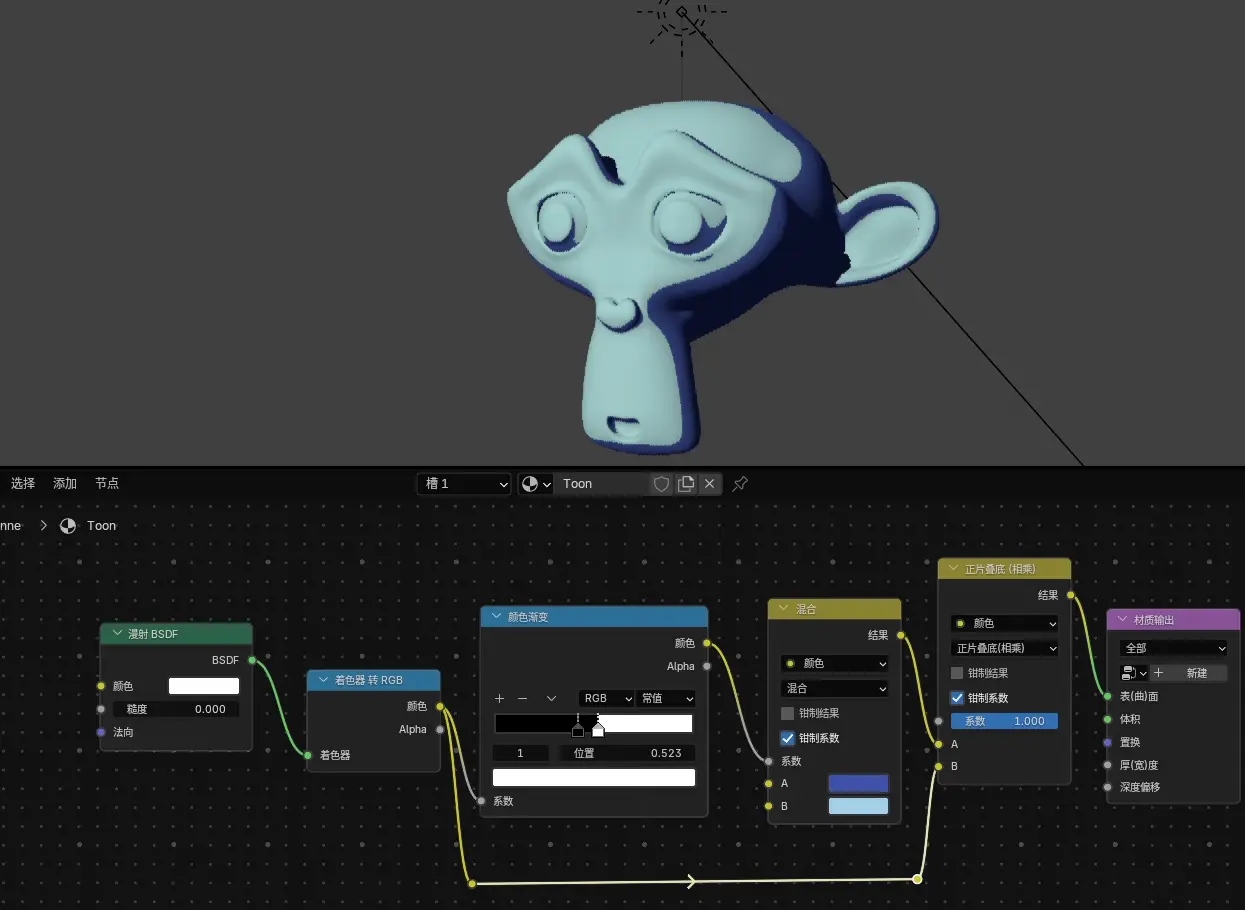The image size is (1245, 910).
Task: Unlink the Toon material with X icon
Action: click(x=710, y=484)
